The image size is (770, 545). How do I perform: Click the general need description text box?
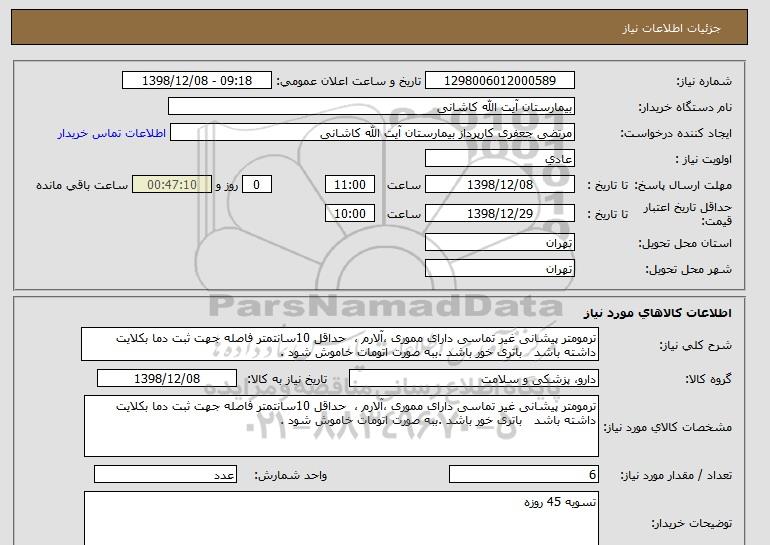(340, 345)
